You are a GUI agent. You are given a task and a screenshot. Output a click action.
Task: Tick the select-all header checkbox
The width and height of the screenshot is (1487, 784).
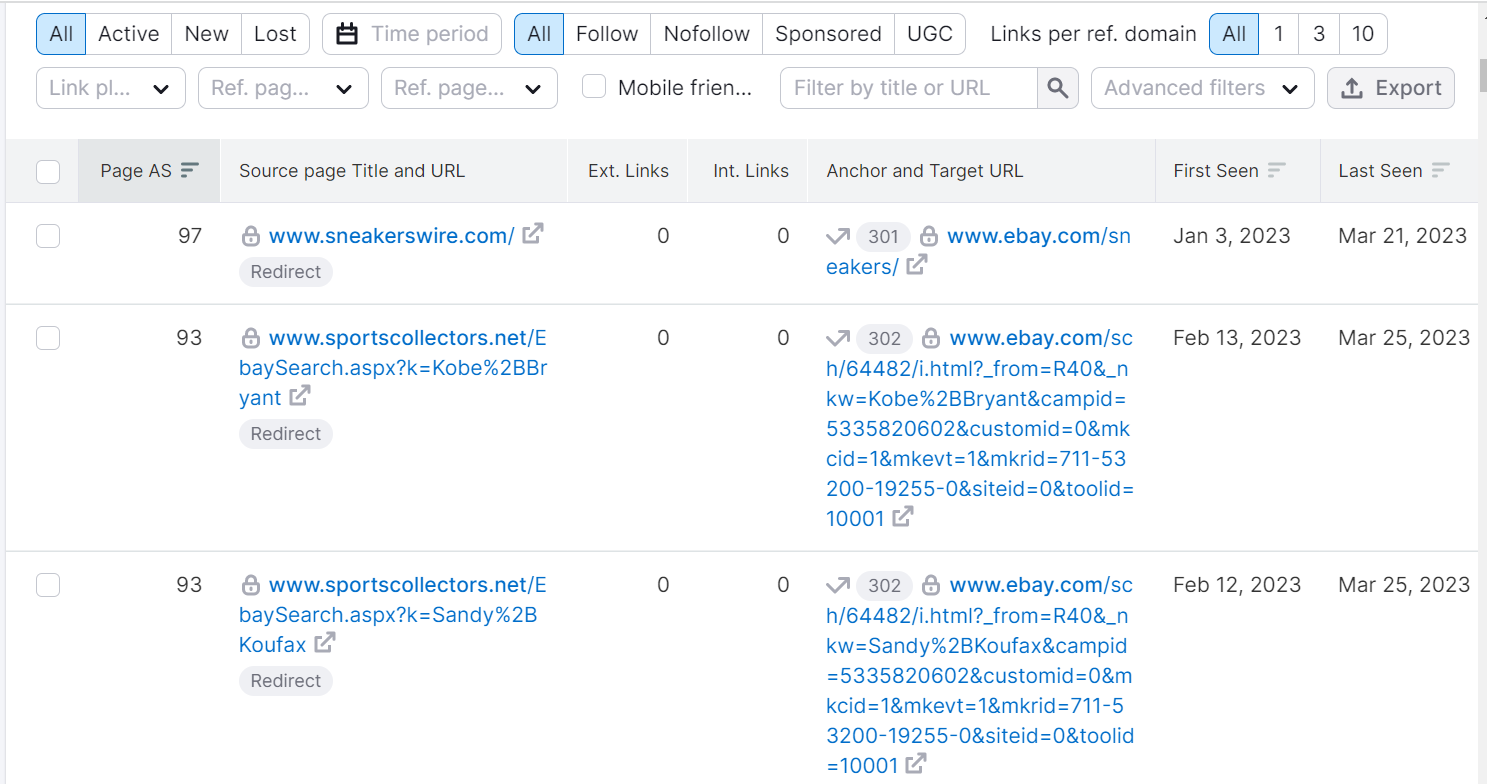coord(48,172)
